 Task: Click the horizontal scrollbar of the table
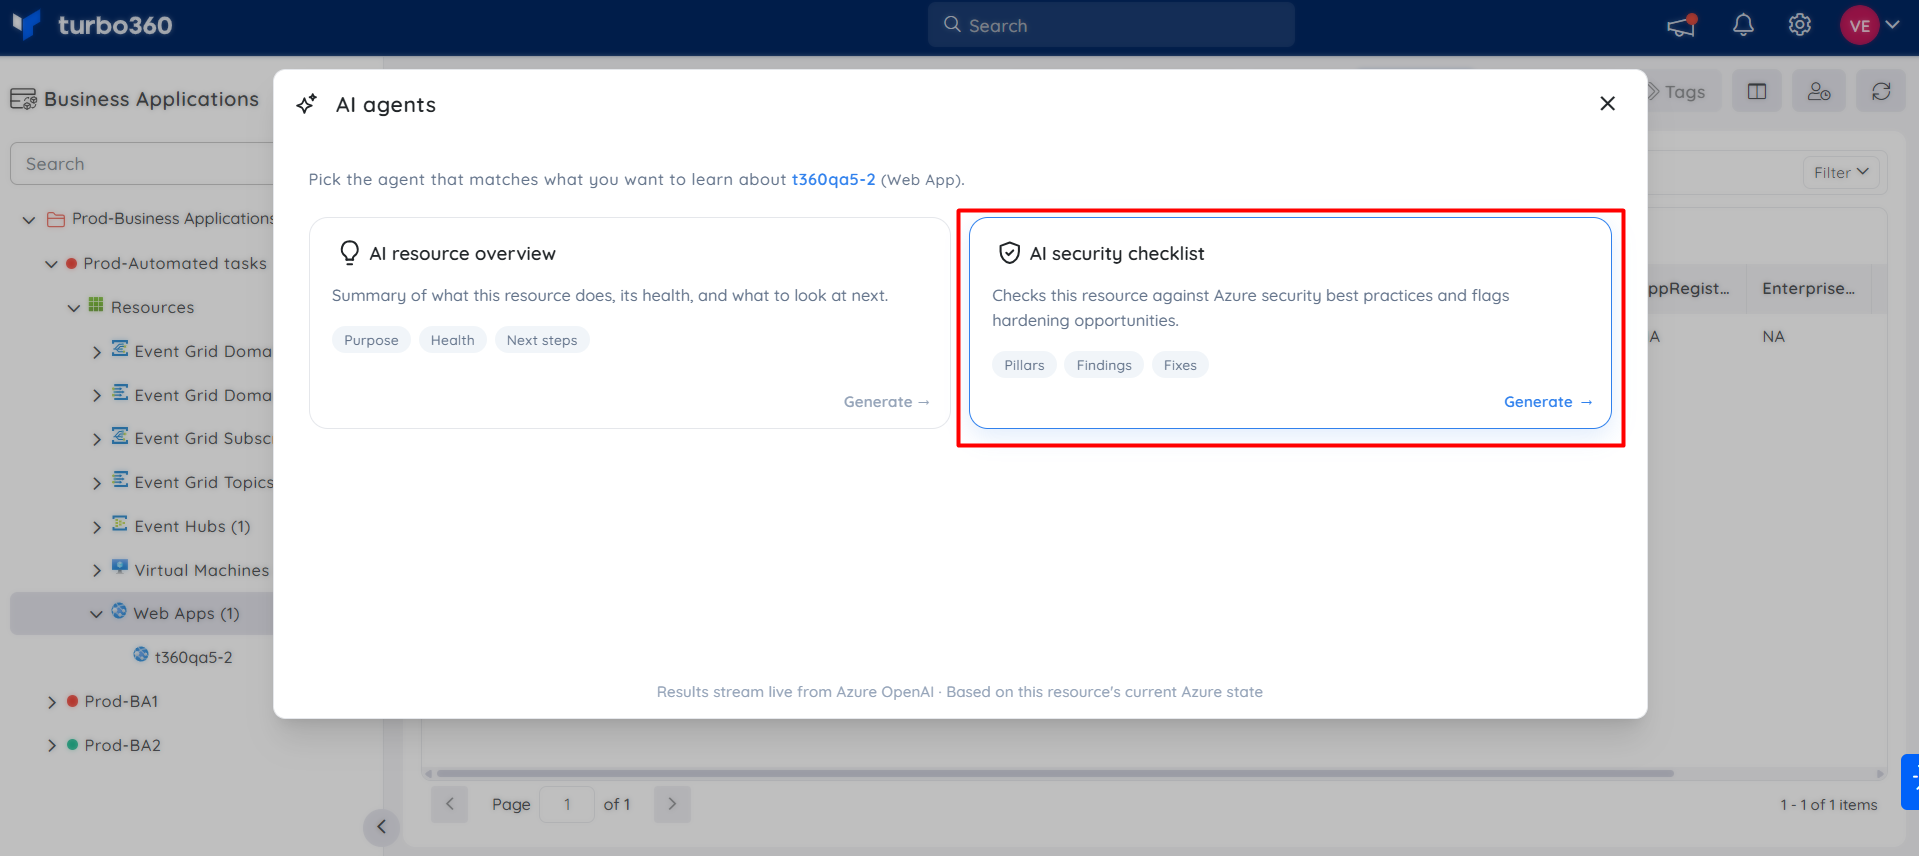click(x=1055, y=773)
